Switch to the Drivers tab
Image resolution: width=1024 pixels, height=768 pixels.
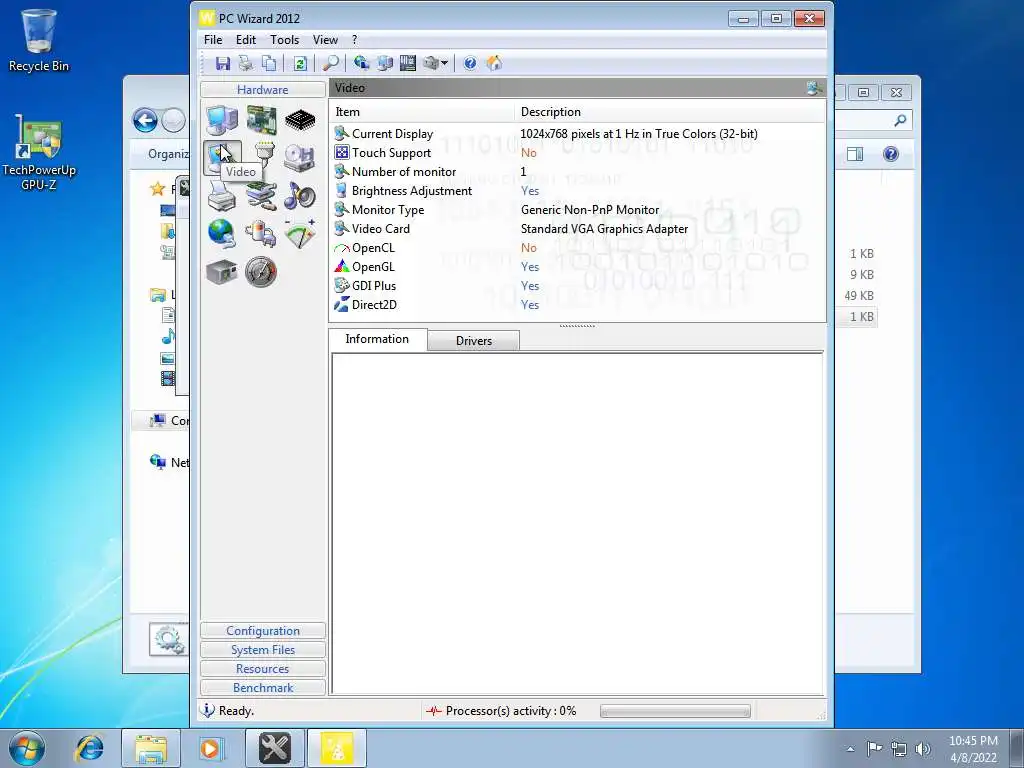pyautogui.click(x=473, y=341)
